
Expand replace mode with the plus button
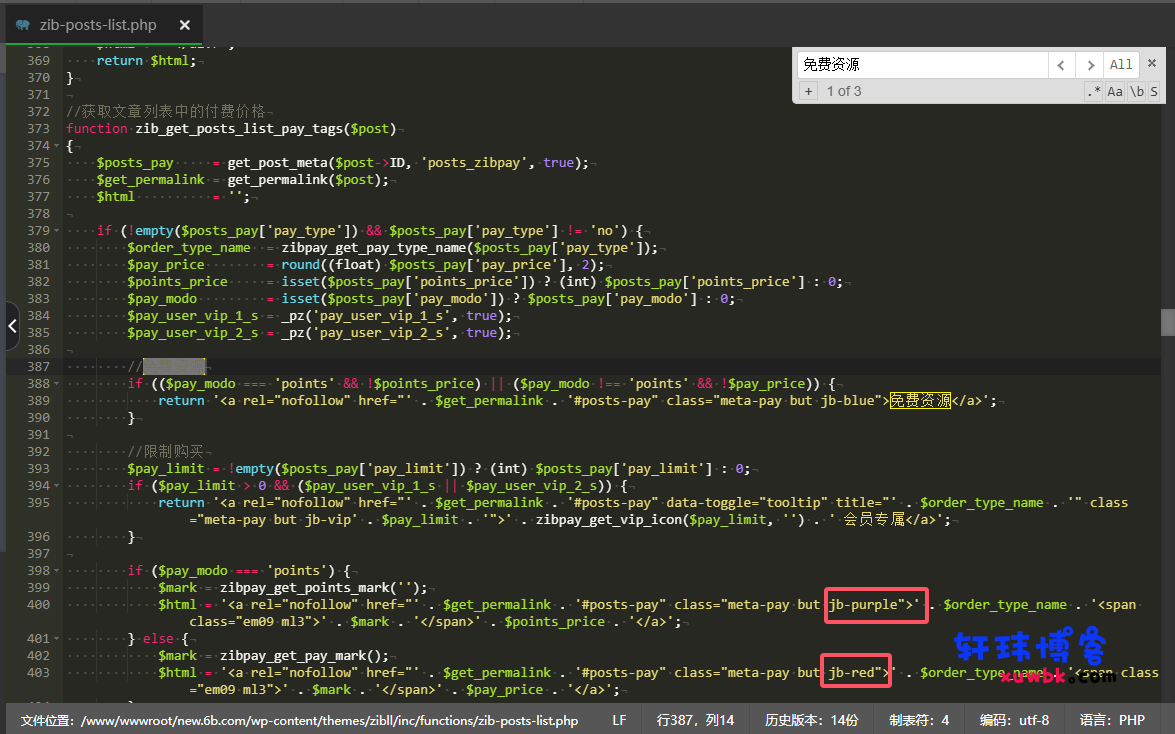809,91
